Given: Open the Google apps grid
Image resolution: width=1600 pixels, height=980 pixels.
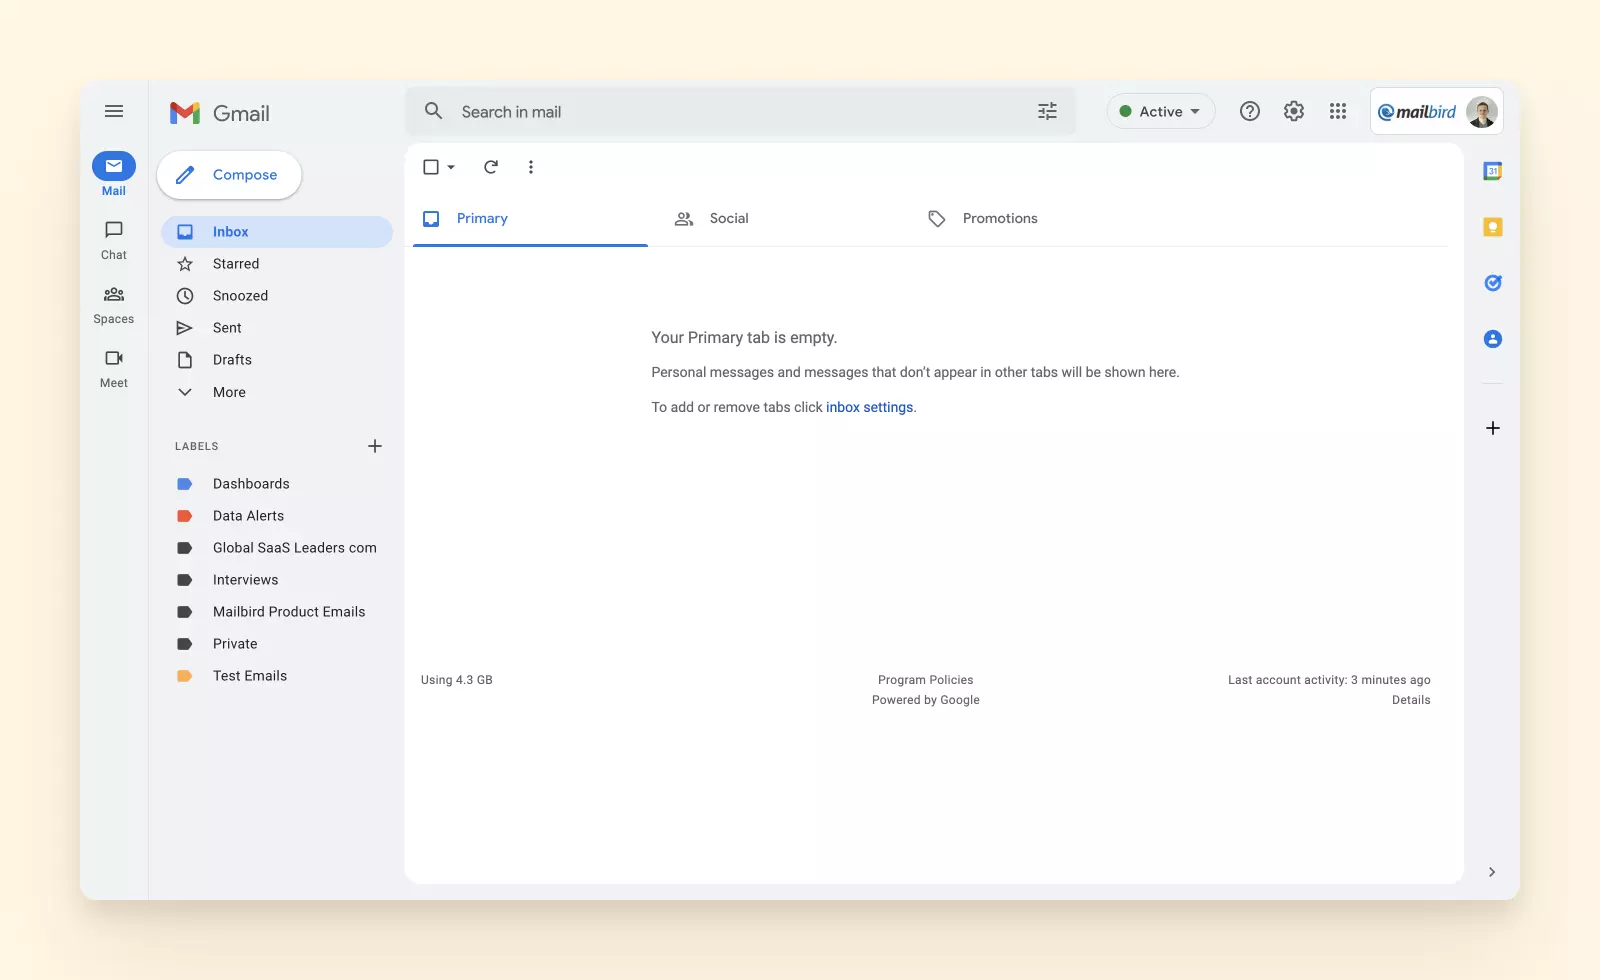Looking at the screenshot, I should click(x=1338, y=111).
